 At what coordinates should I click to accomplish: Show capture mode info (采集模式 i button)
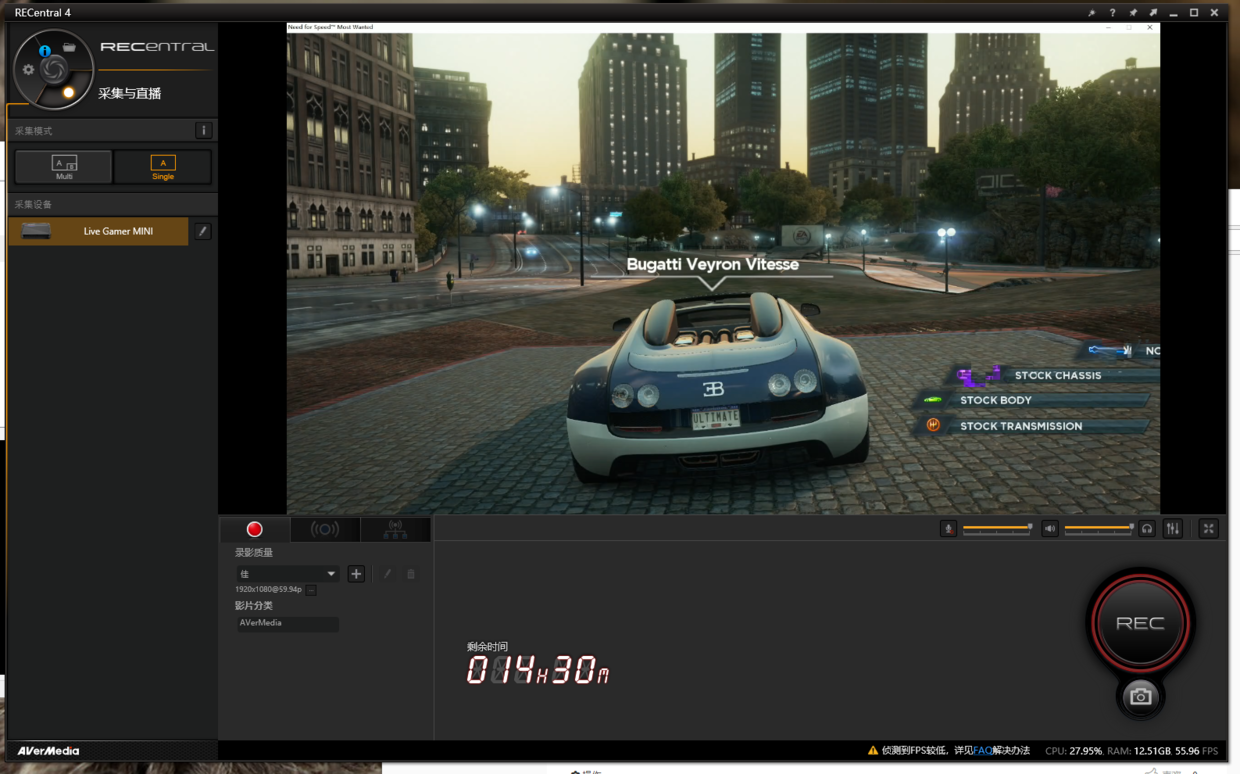tap(203, 130)
